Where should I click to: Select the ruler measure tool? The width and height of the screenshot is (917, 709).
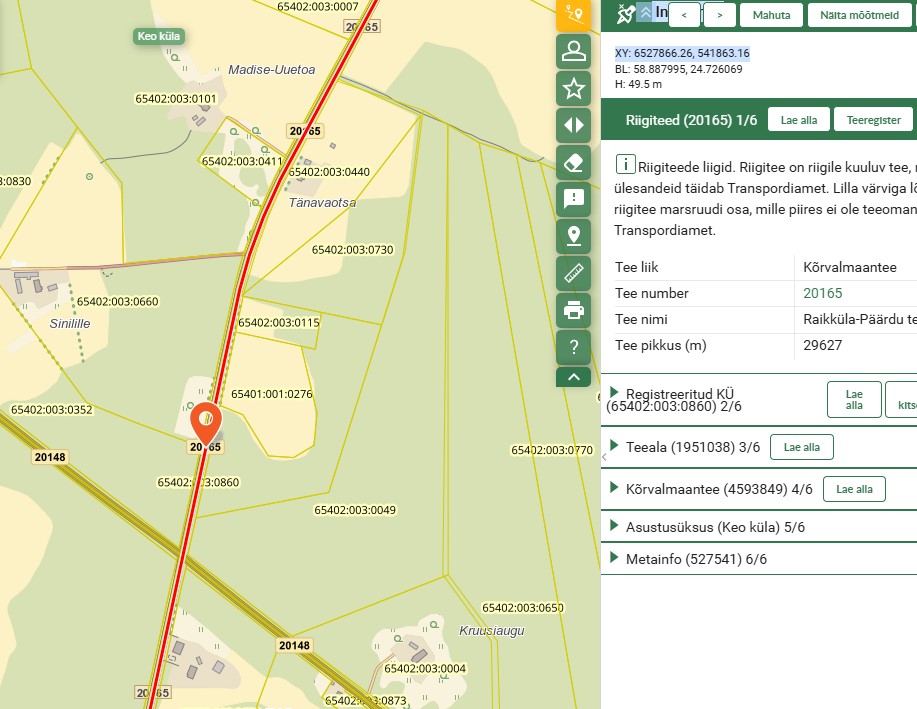pos(574,273)
